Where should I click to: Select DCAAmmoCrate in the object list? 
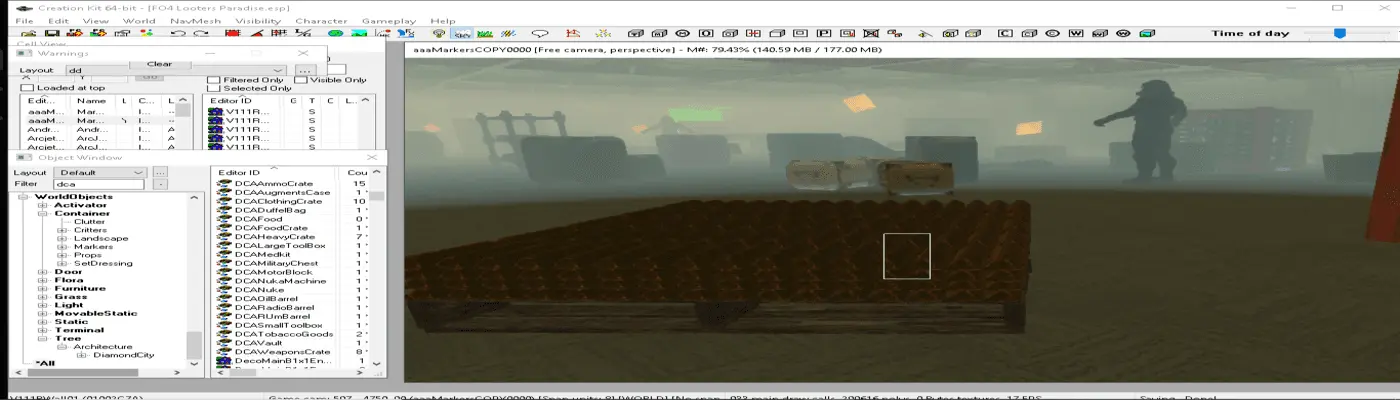tap(274, 184)
